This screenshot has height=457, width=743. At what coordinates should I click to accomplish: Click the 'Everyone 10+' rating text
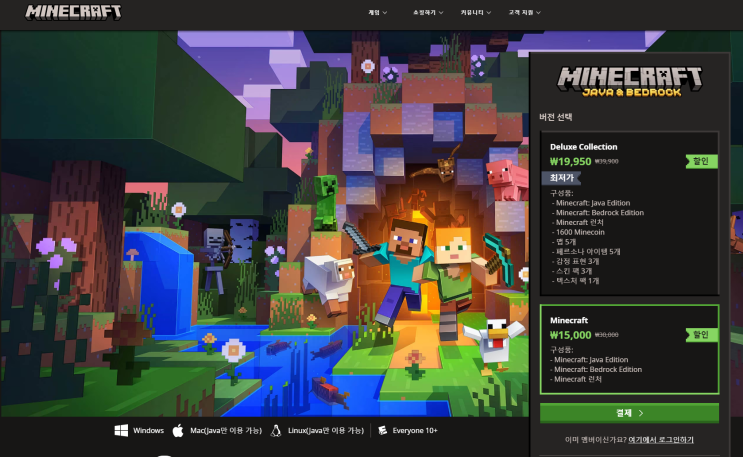click(x=415, y=430)
